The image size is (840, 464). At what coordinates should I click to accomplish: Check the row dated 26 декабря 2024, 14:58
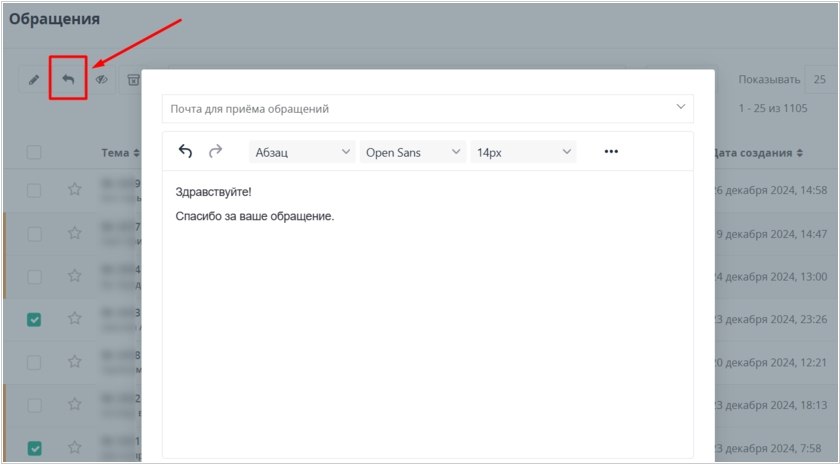pos(34,190)
